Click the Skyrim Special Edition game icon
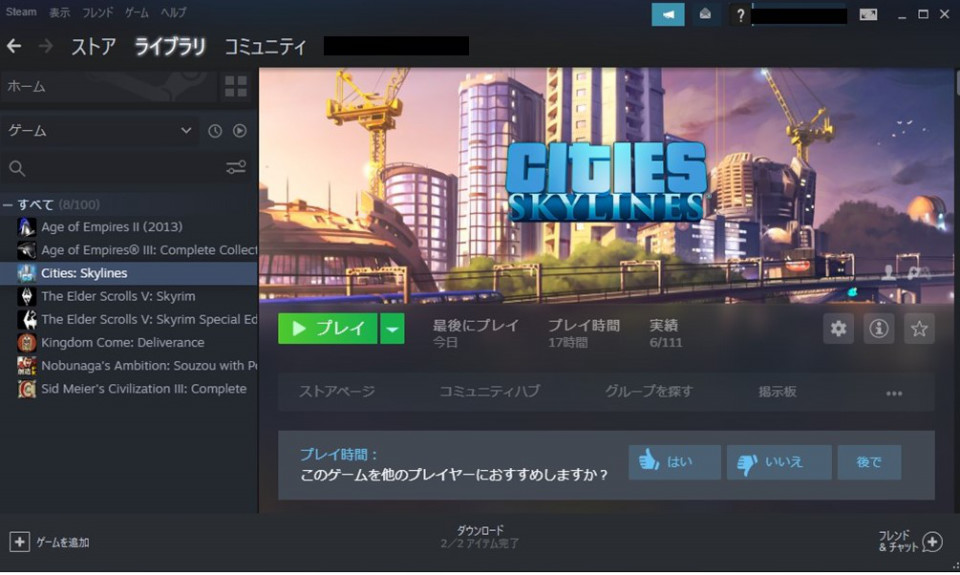 point(26,320)
